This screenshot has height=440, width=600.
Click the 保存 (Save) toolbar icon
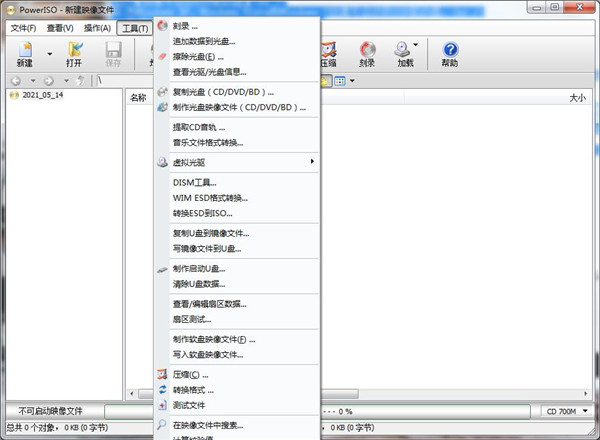pyautogui.click(x=113, y=54)
